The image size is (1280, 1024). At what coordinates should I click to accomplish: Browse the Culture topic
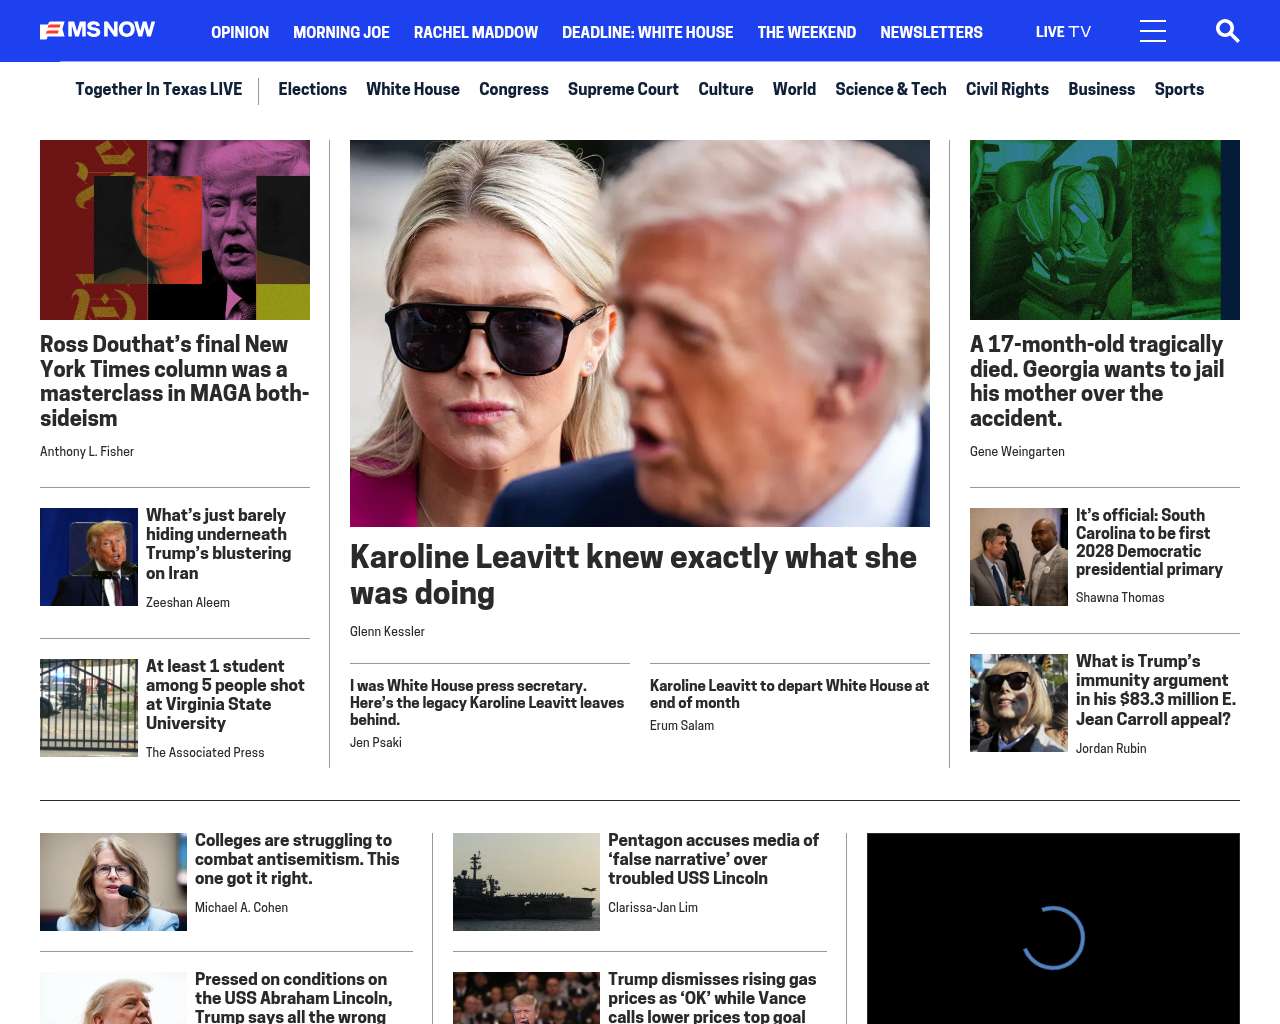click(726, 89)
